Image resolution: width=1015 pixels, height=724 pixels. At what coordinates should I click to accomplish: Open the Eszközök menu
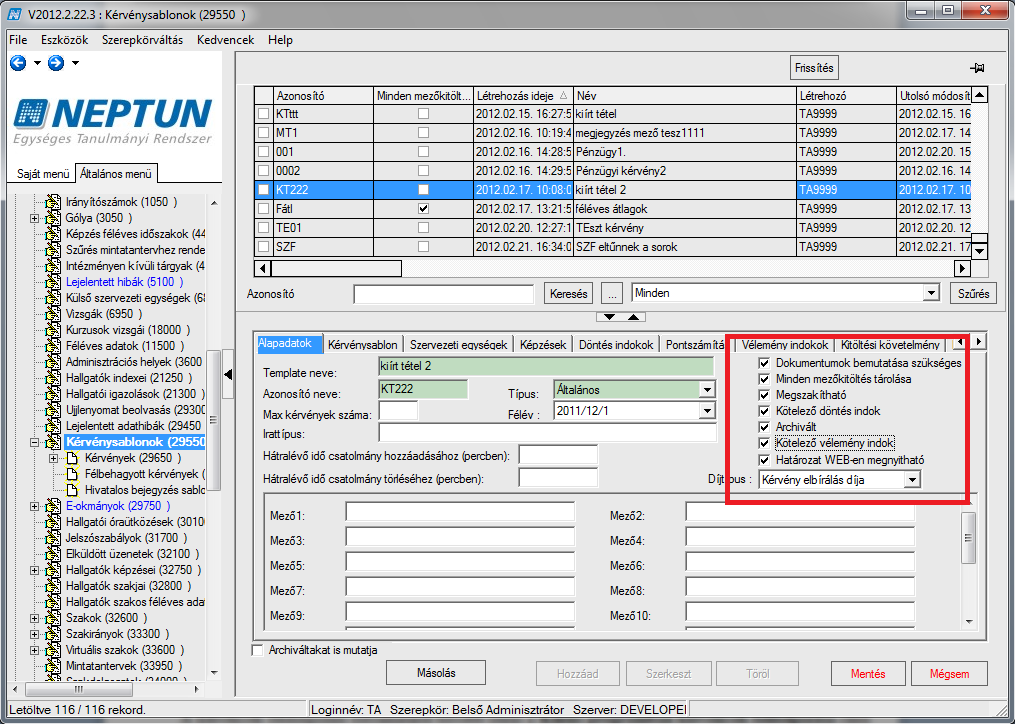tap(64, 40)
